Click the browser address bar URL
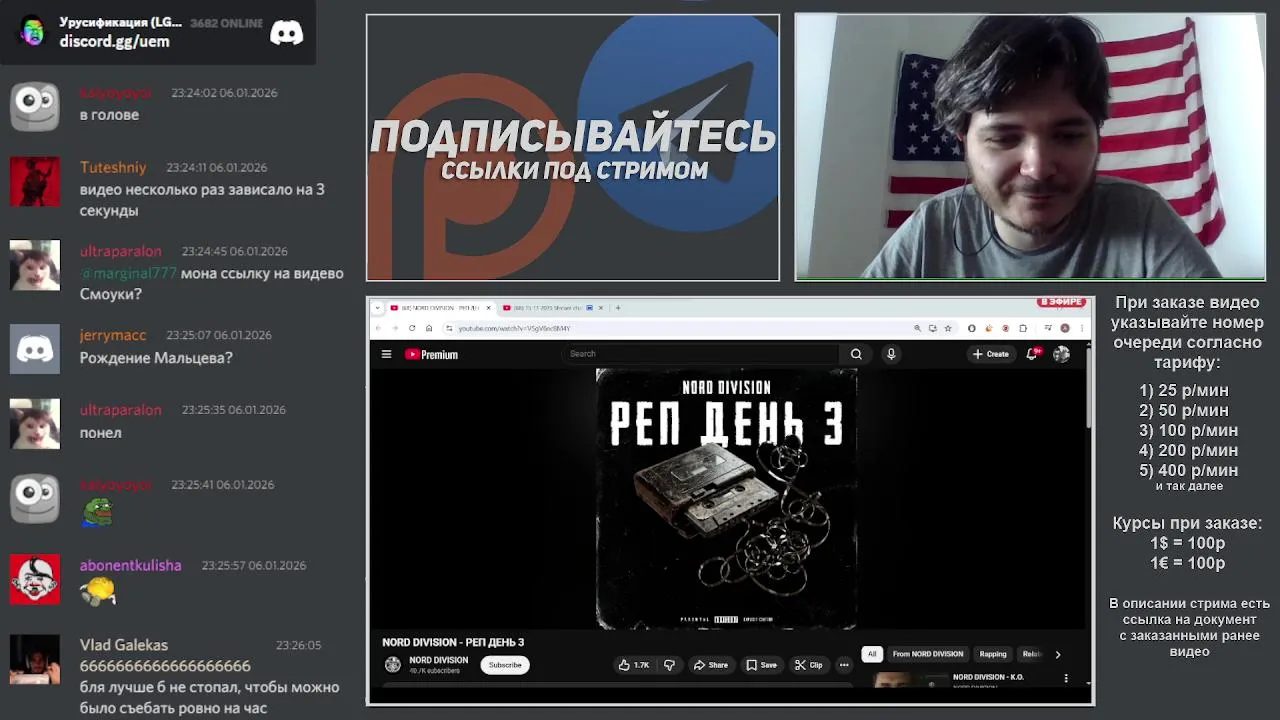1280x720 pixels. click(514, 328)
